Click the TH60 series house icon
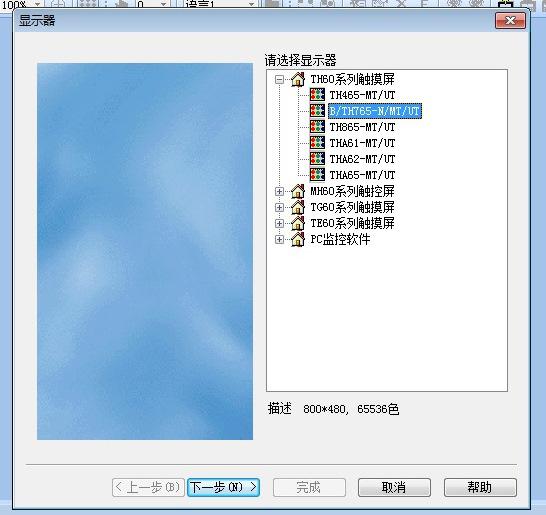 coord(298,79)
